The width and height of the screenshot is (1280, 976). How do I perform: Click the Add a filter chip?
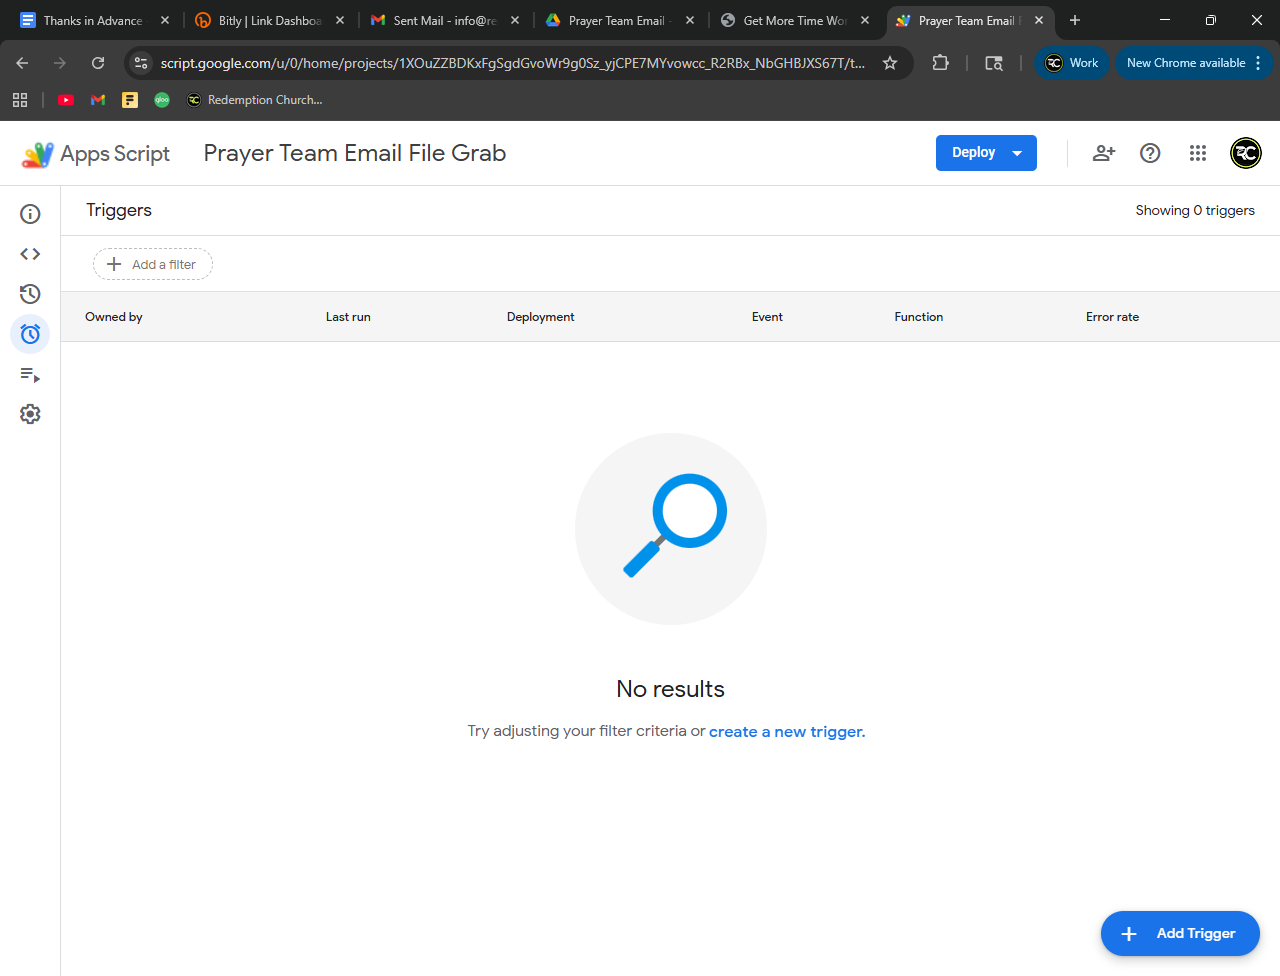(153, 264)
